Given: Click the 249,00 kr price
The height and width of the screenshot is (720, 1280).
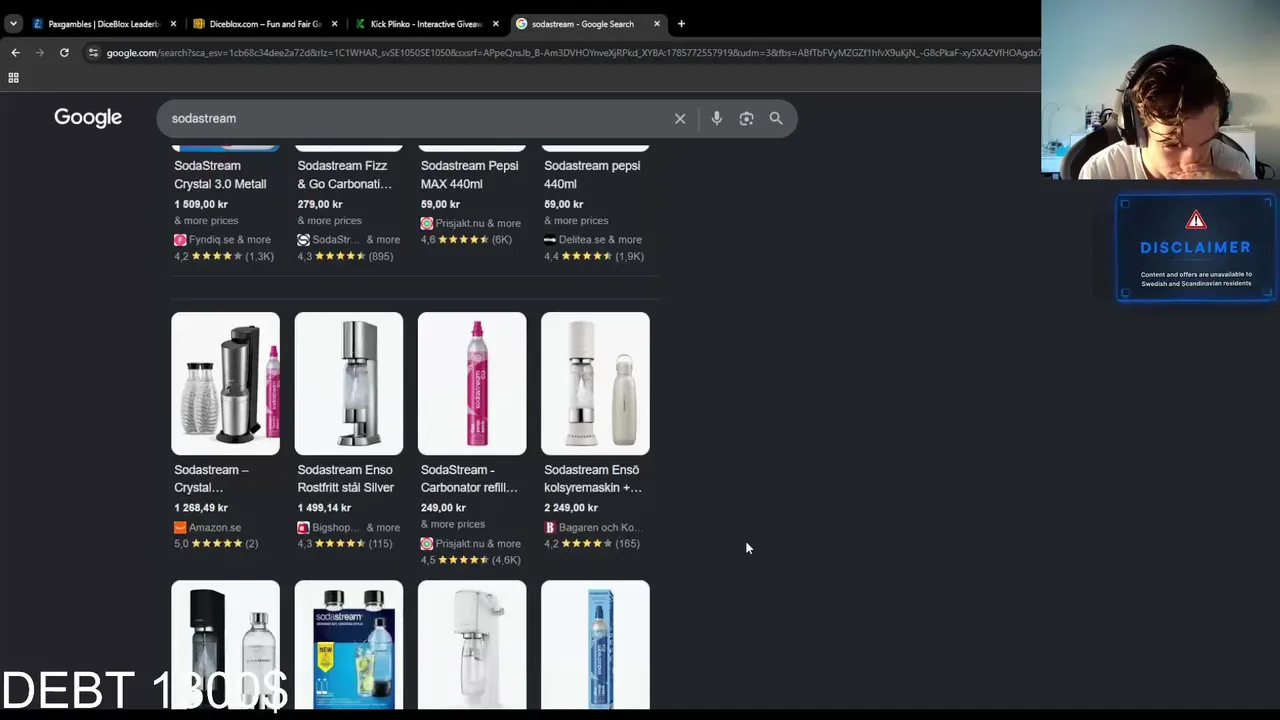Looking at the screenshot, I should tap(443, 508).
